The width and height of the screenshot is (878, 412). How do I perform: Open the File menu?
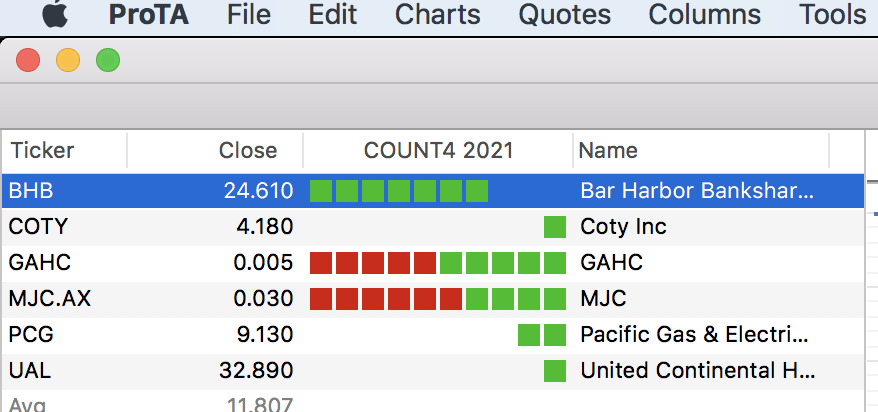249,15
